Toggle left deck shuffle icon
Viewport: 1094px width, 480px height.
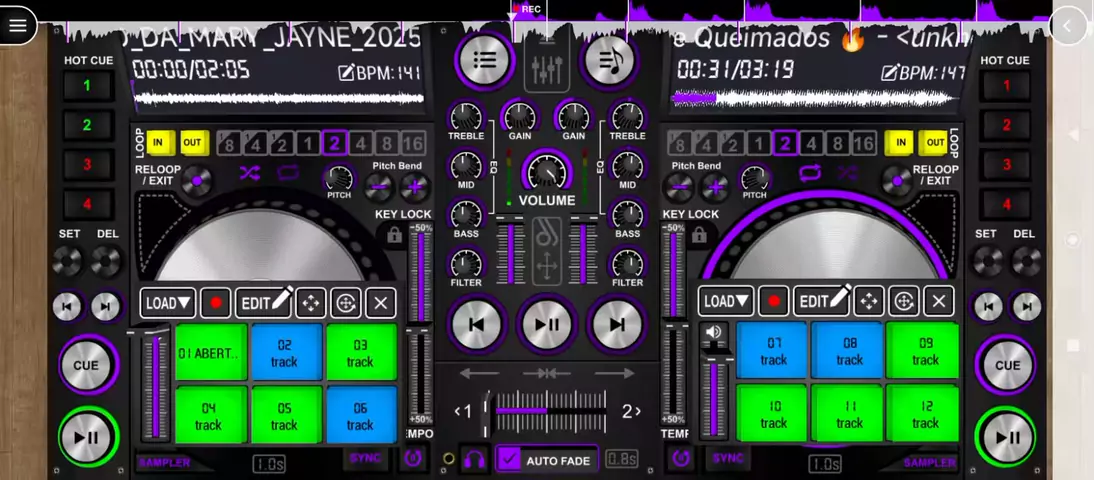click(250, 173)
